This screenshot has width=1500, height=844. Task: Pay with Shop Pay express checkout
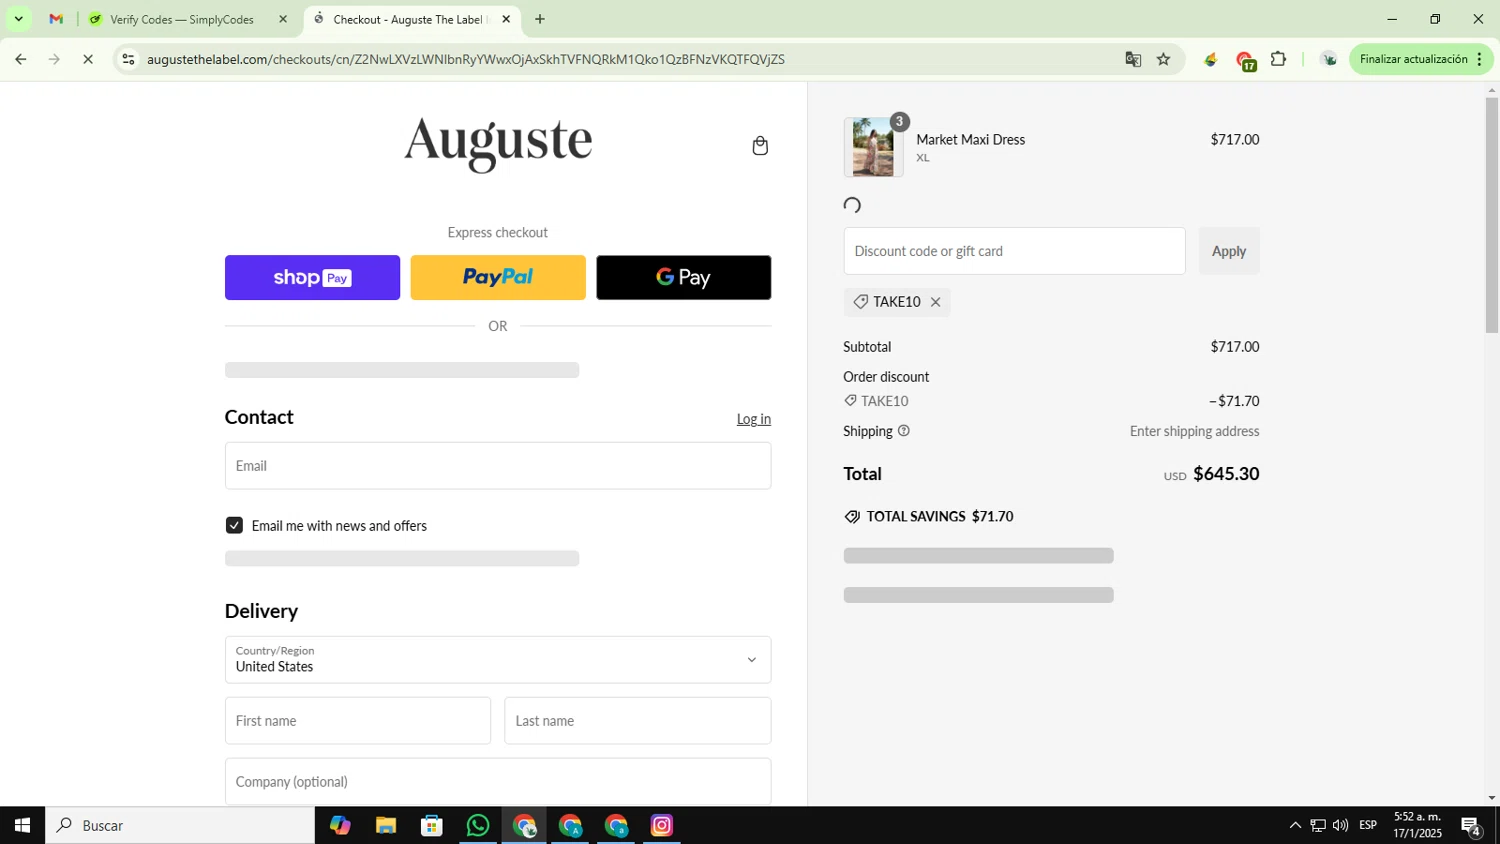pyautogui.click(x=312, y=277)
